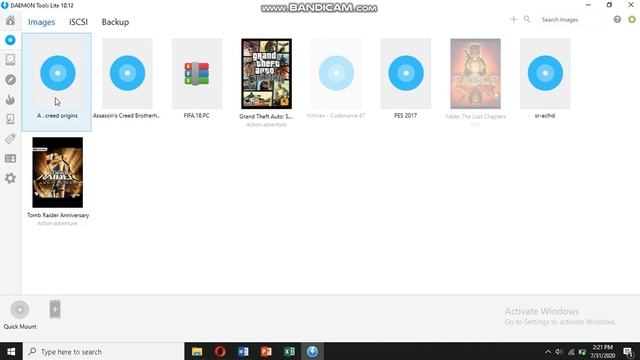The height and width of the screenshot is (360, 640).
Task: Click the volume speaker tray icon
Action: (x=559, y=352)
